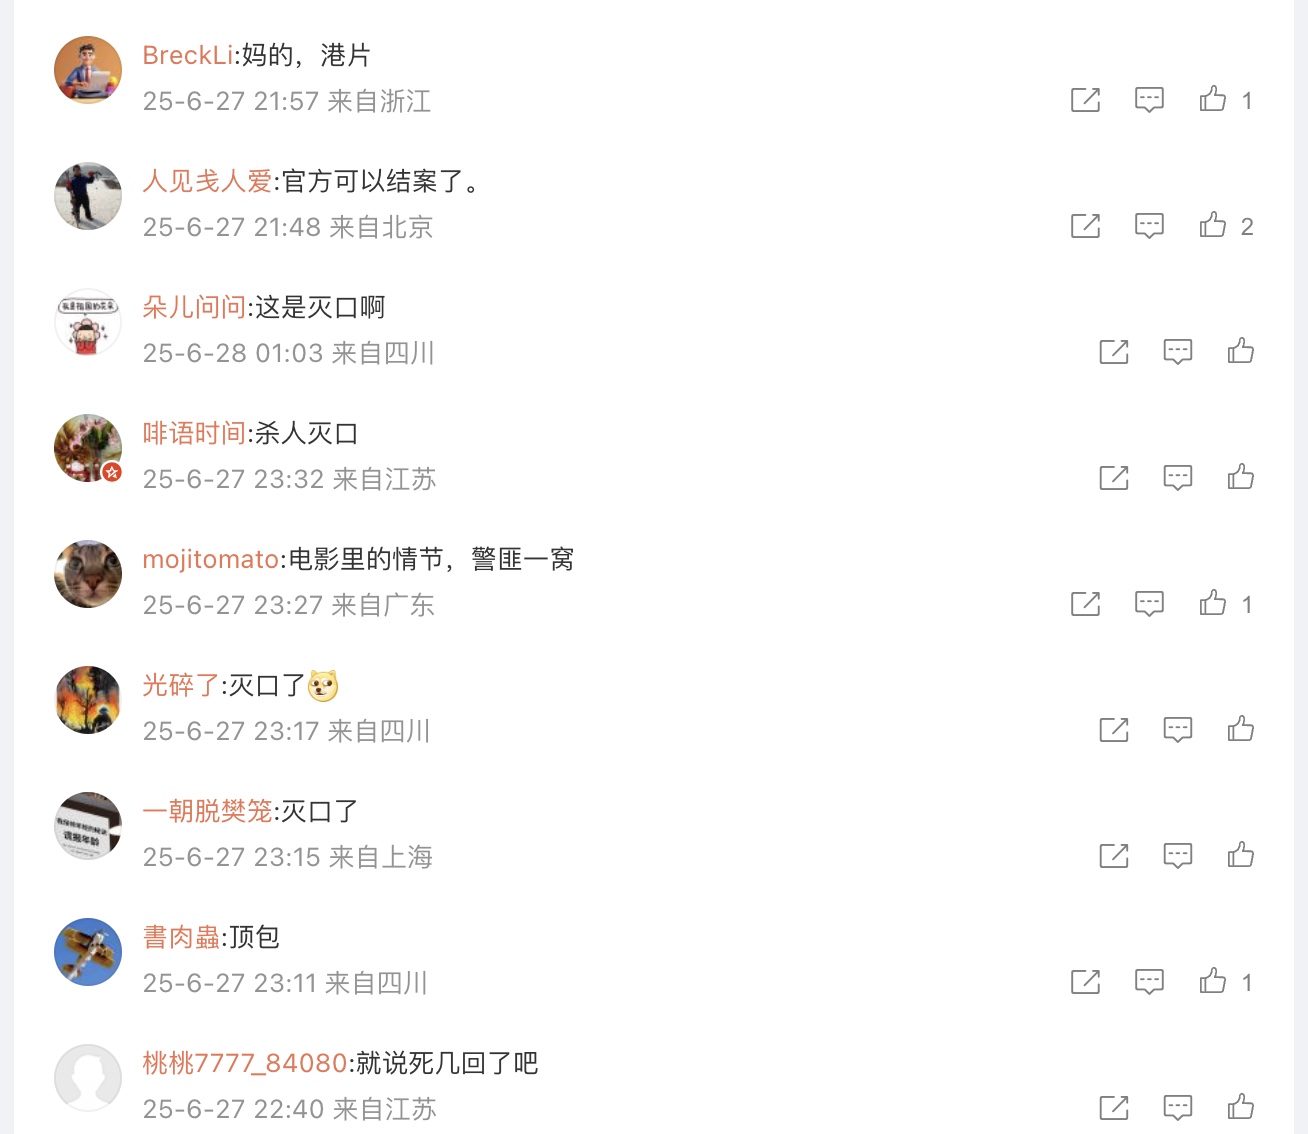Viewport: 1308px width, 1134px height.
Task: Visit 桃桃7777_84080 user profile link
Action: [245, 1063]
